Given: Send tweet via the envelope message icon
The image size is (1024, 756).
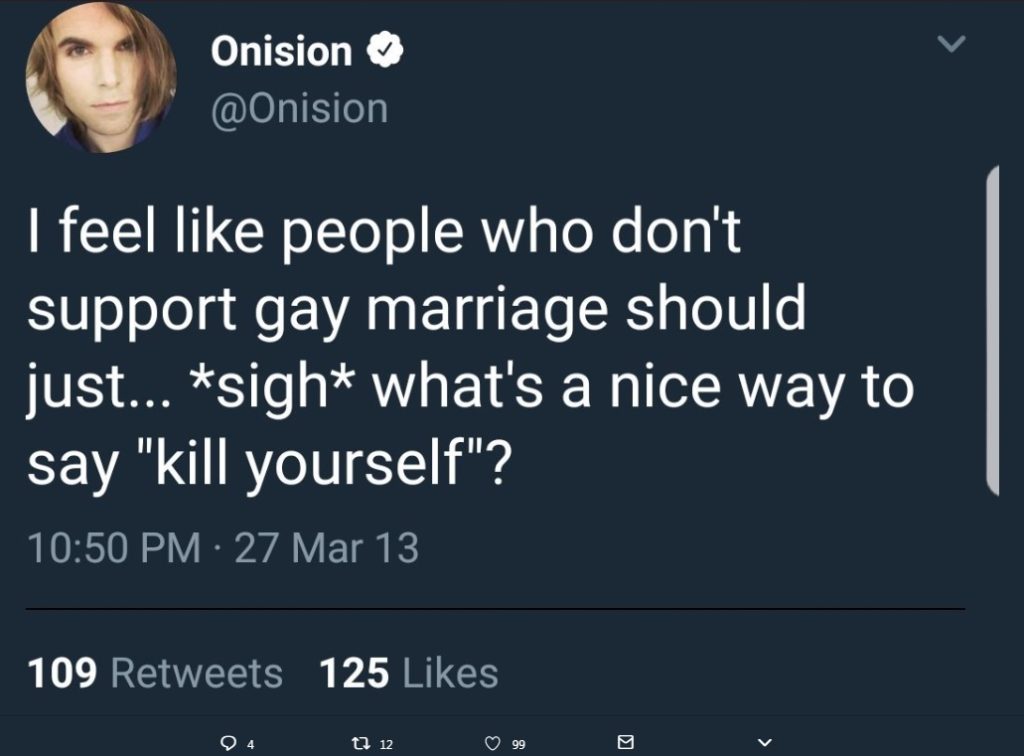Looking at the screenshot, I should point(626,742).
